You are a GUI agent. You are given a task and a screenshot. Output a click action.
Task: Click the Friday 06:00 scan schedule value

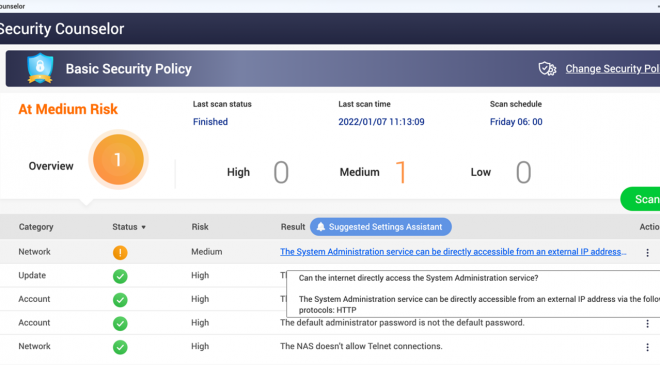pyautogui.click(x=516, y=122)
